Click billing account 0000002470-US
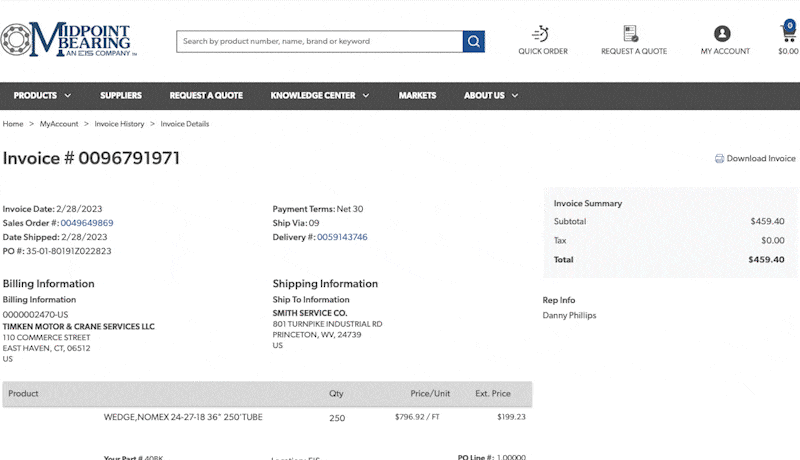Screen dimensions: 800x460 click(35, 315)
